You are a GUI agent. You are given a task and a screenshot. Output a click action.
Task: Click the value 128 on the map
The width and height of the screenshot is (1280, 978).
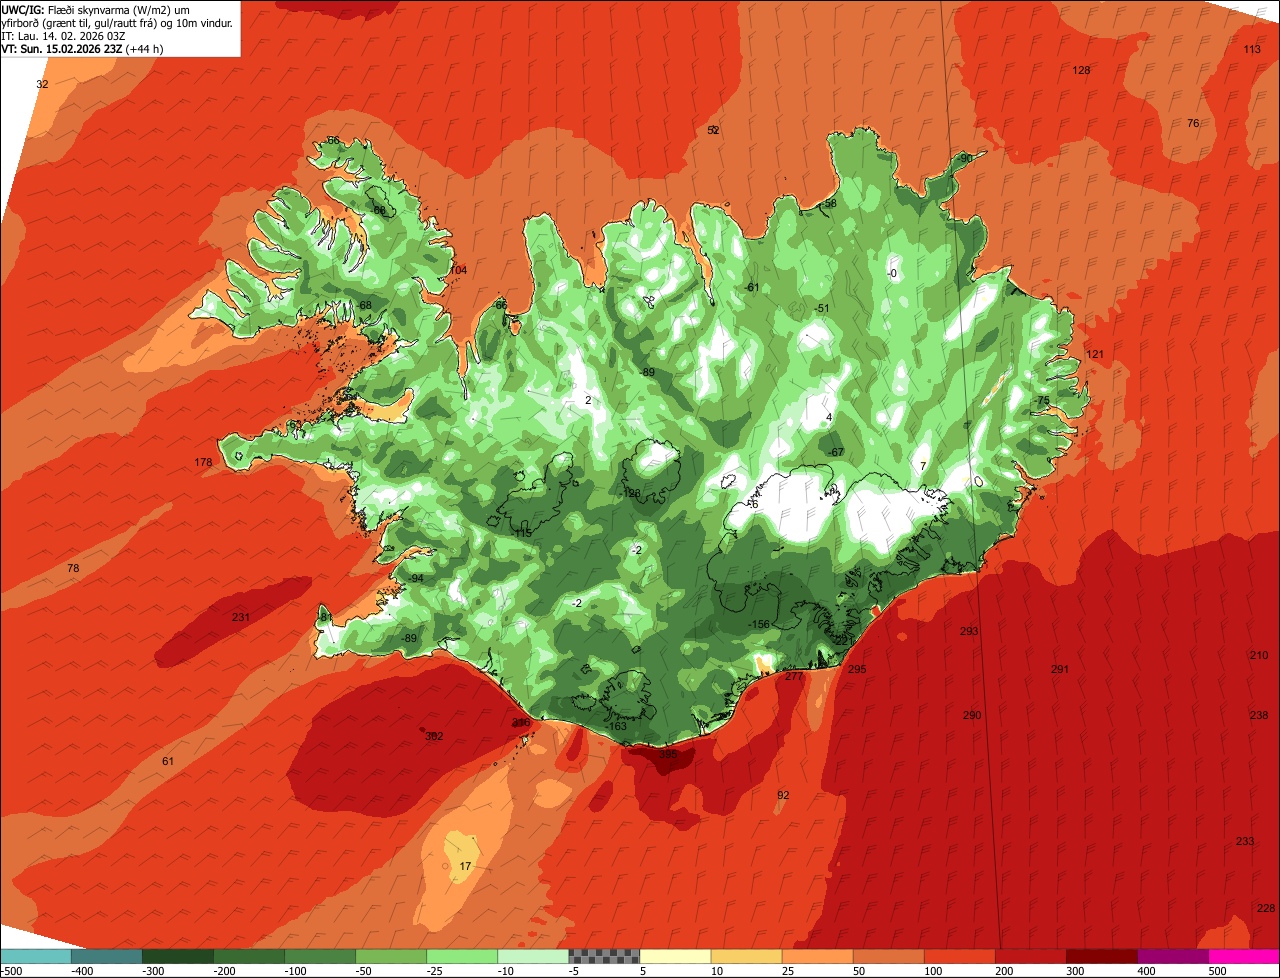1081,70
